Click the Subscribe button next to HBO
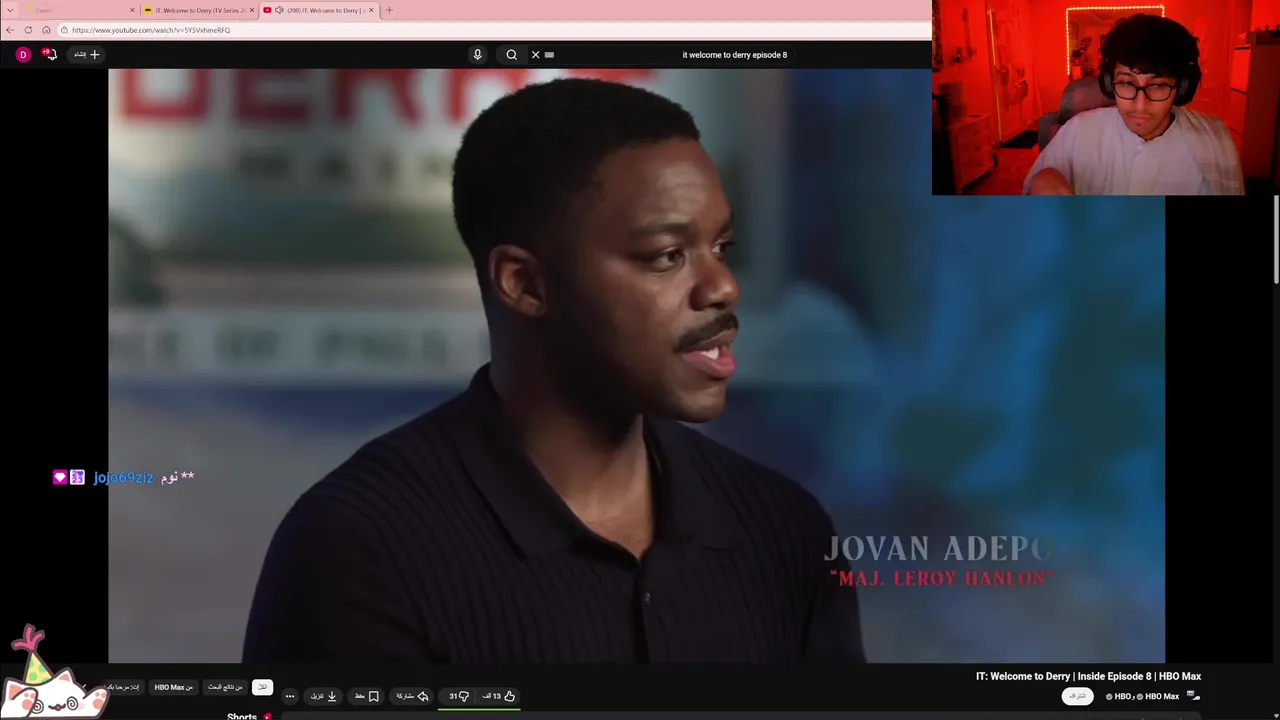1280x720 pixels. [x=1077, y=696]
